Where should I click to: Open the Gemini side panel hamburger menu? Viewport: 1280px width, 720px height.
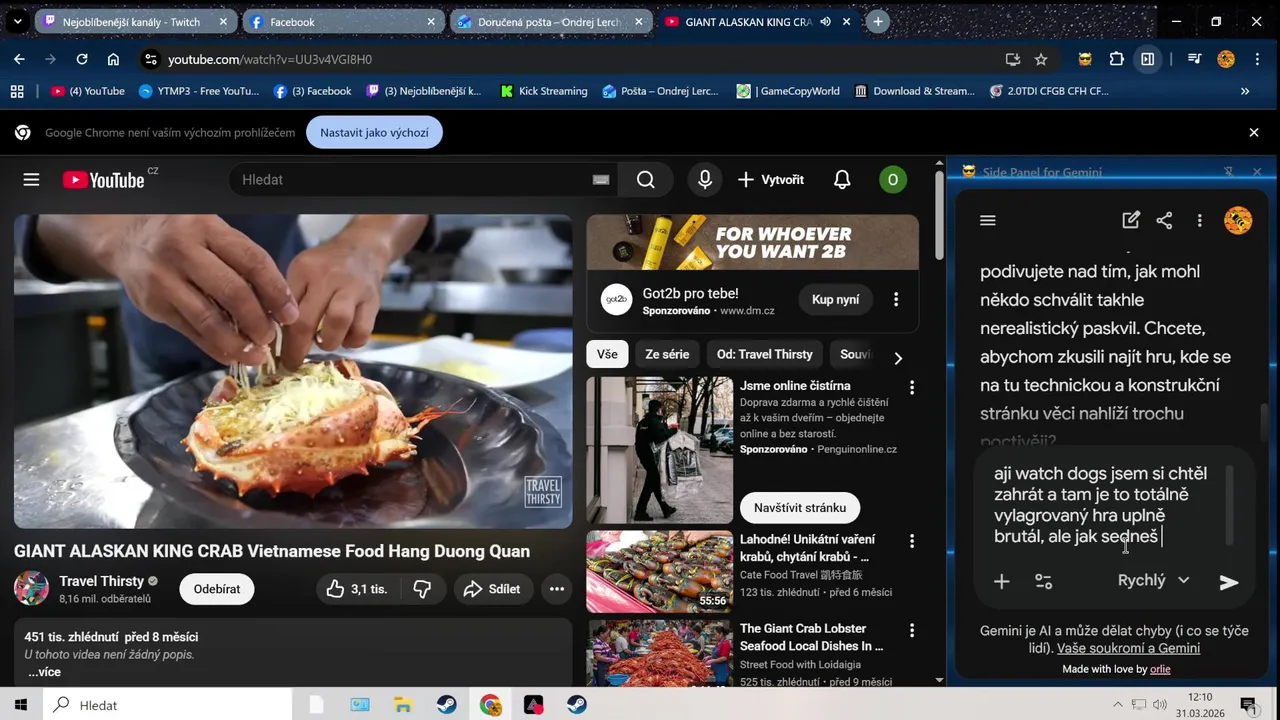988,221
